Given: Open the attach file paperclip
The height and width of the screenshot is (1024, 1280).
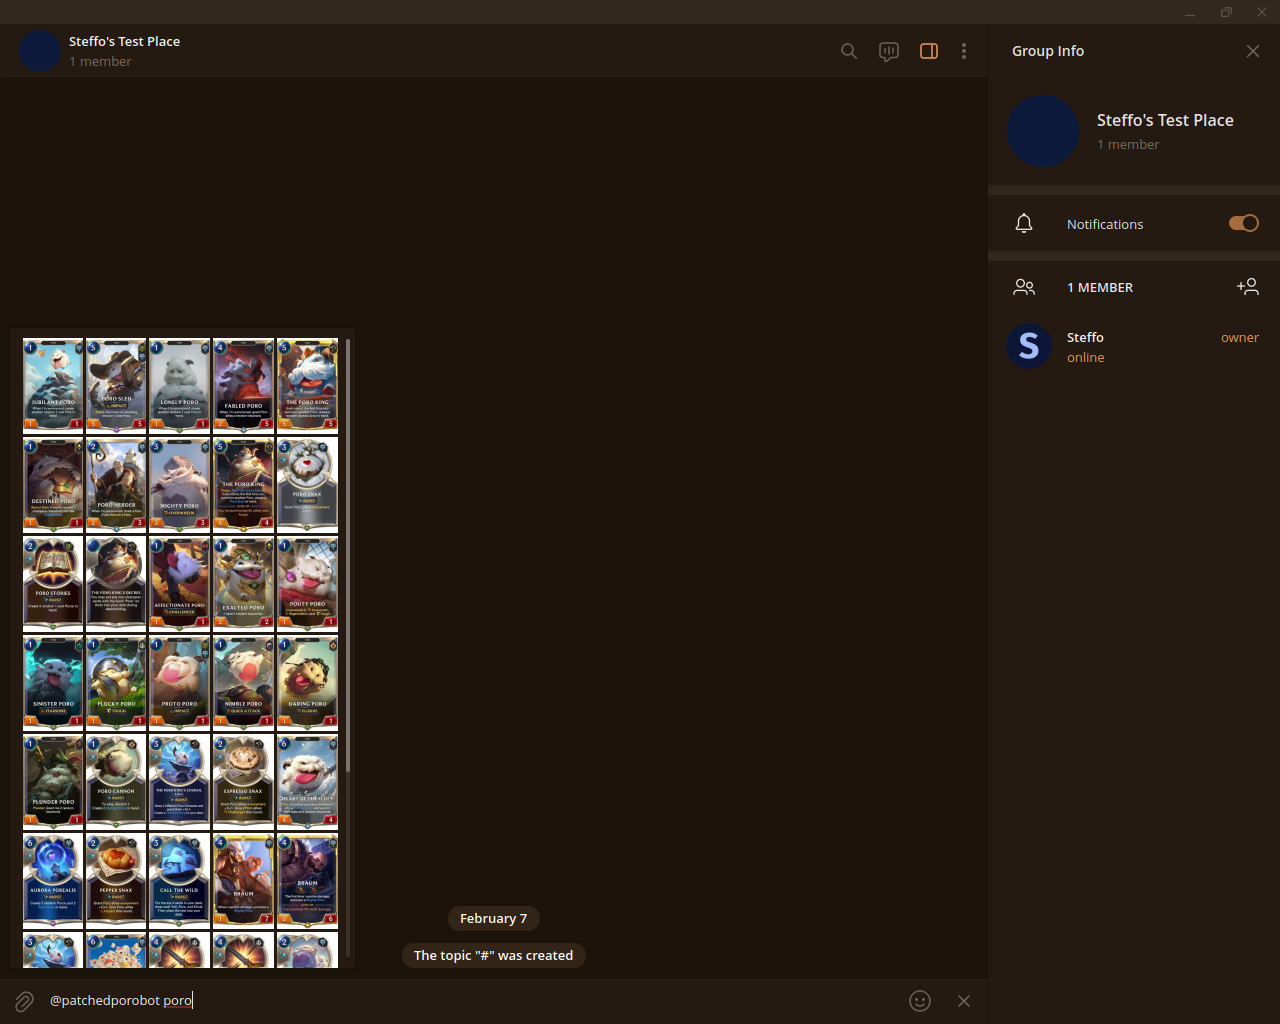Looking at the screenshot, I should (x=24, y=1001).
